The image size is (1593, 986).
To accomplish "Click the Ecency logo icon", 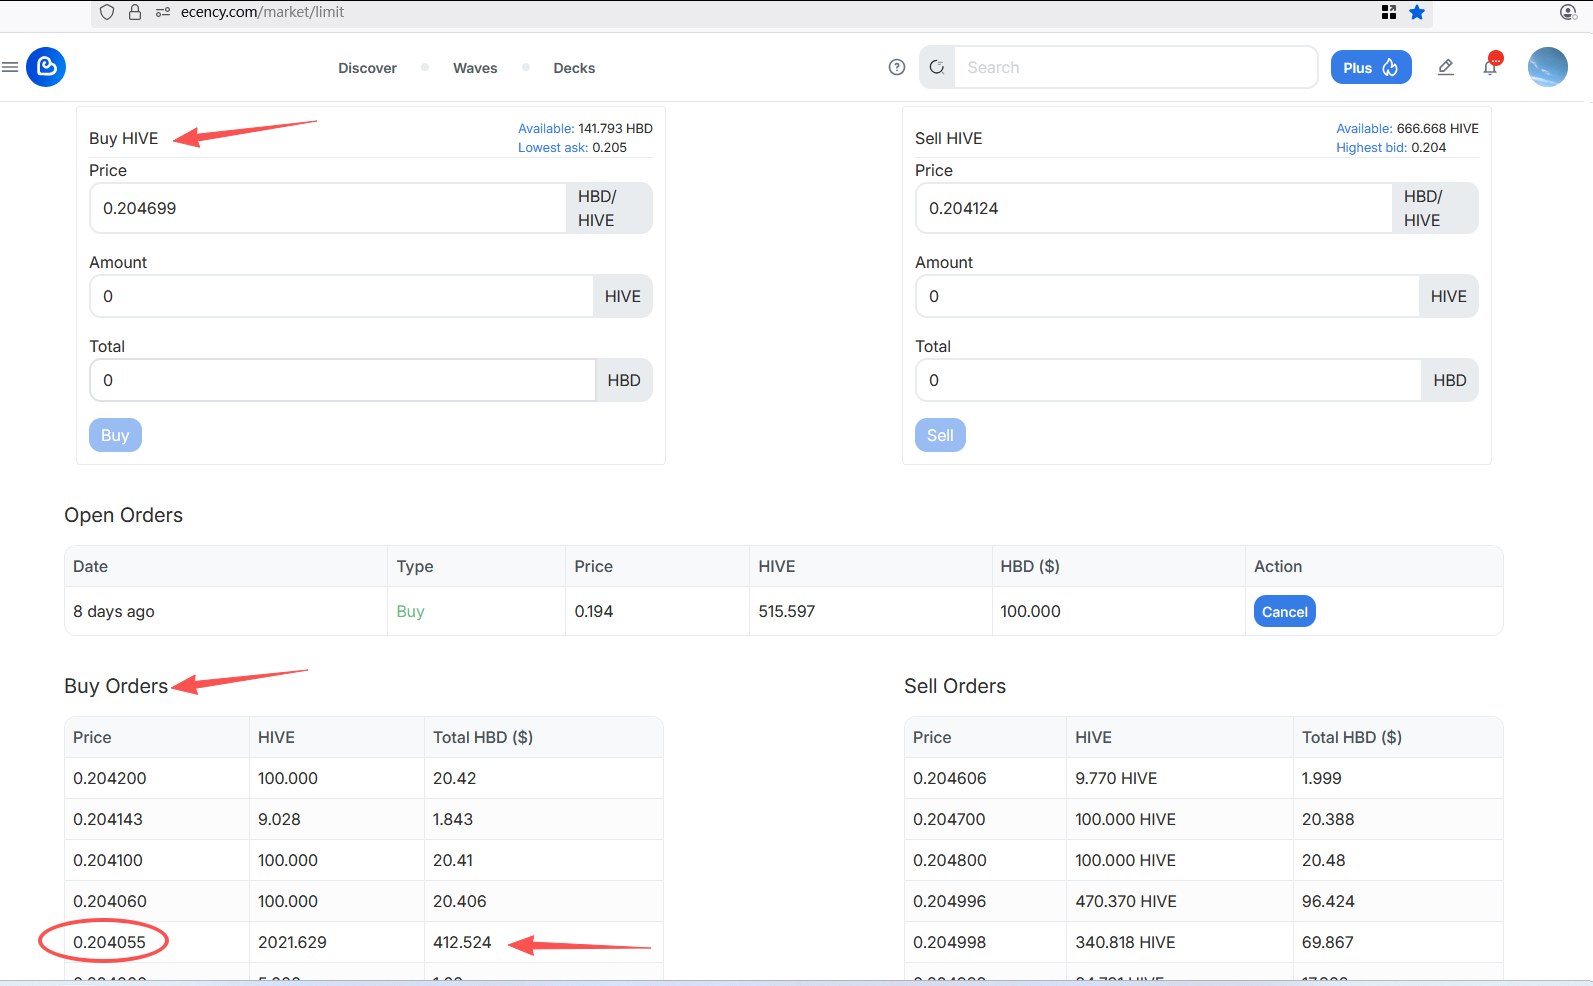I will point(46,67).
